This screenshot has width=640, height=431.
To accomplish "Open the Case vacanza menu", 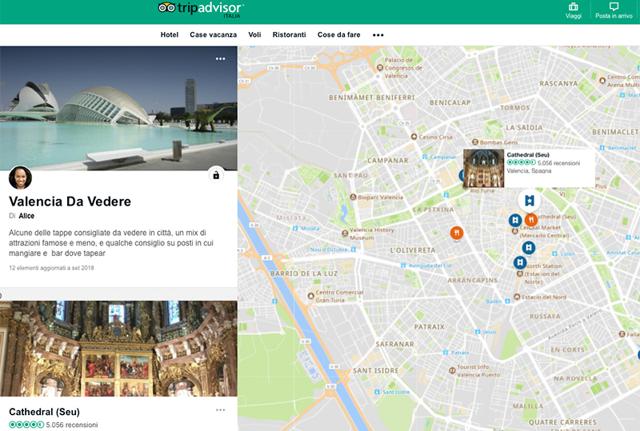I will pyautogui.click(x=213, y=35).
